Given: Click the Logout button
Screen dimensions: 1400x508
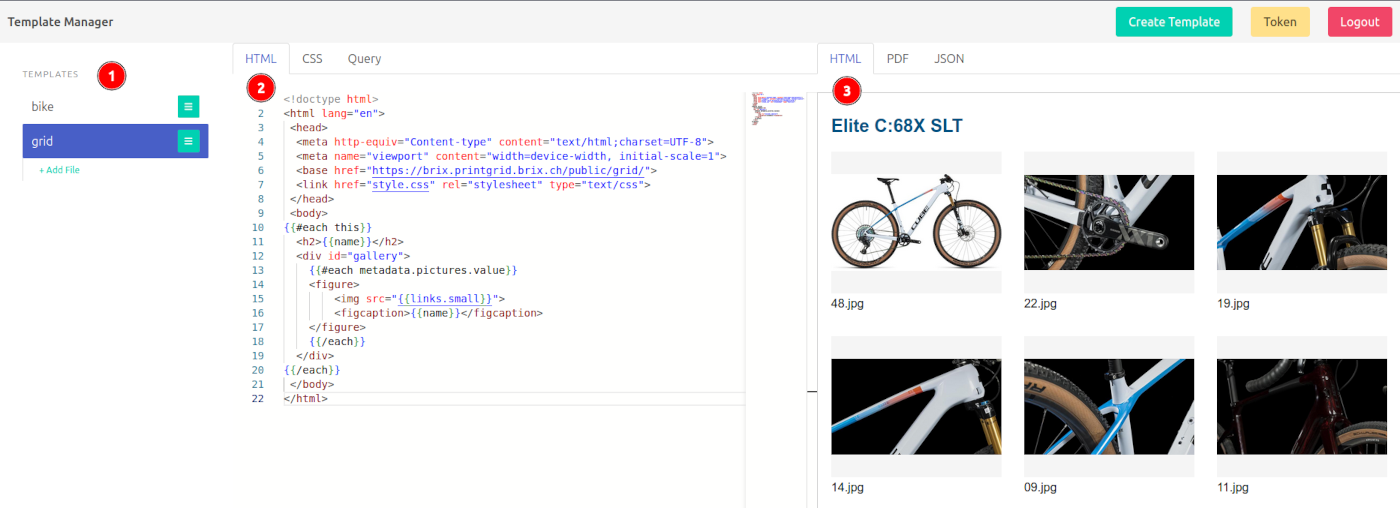Looking at the screenshot, I should [1359, 22].
